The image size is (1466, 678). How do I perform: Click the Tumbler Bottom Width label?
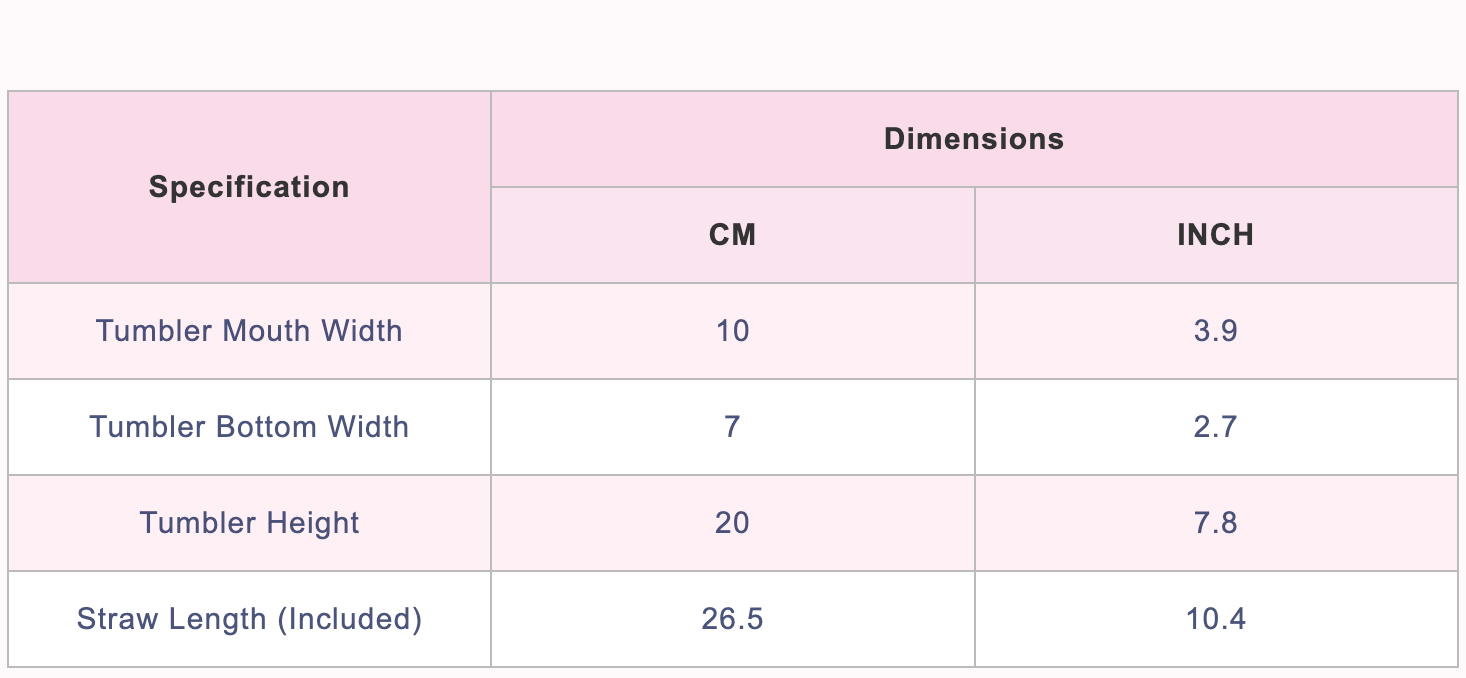point(249,427)
